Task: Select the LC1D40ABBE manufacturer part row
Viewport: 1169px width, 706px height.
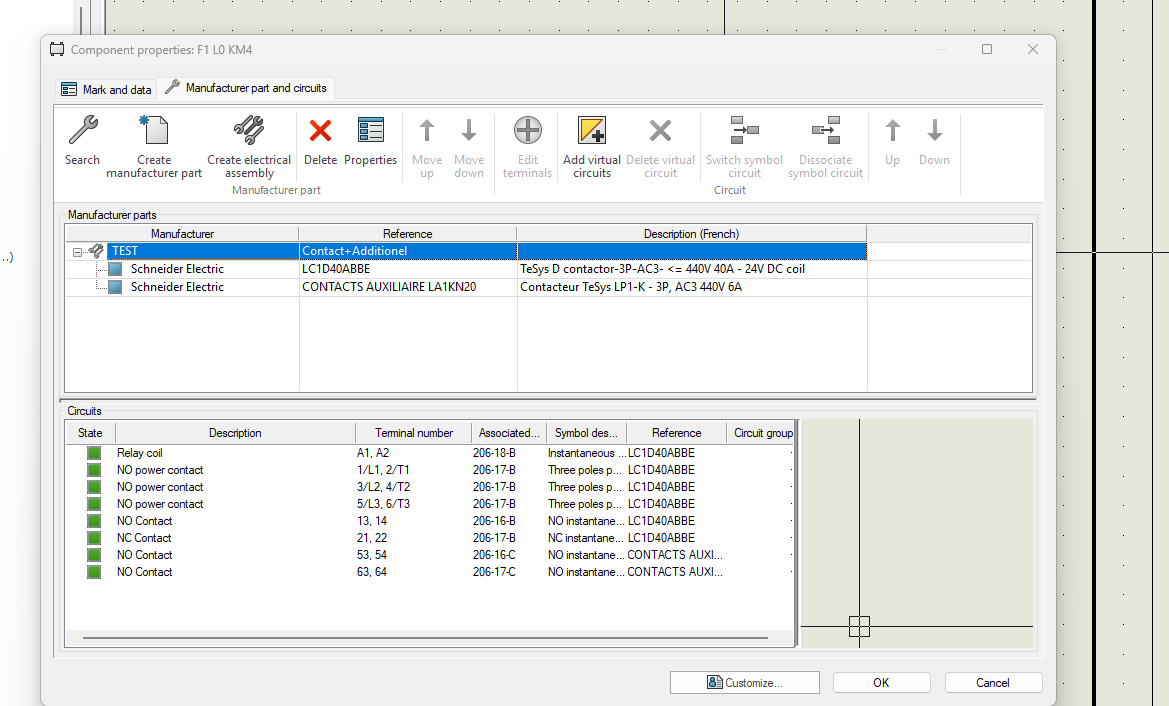Action: click(x=335, y=269)
